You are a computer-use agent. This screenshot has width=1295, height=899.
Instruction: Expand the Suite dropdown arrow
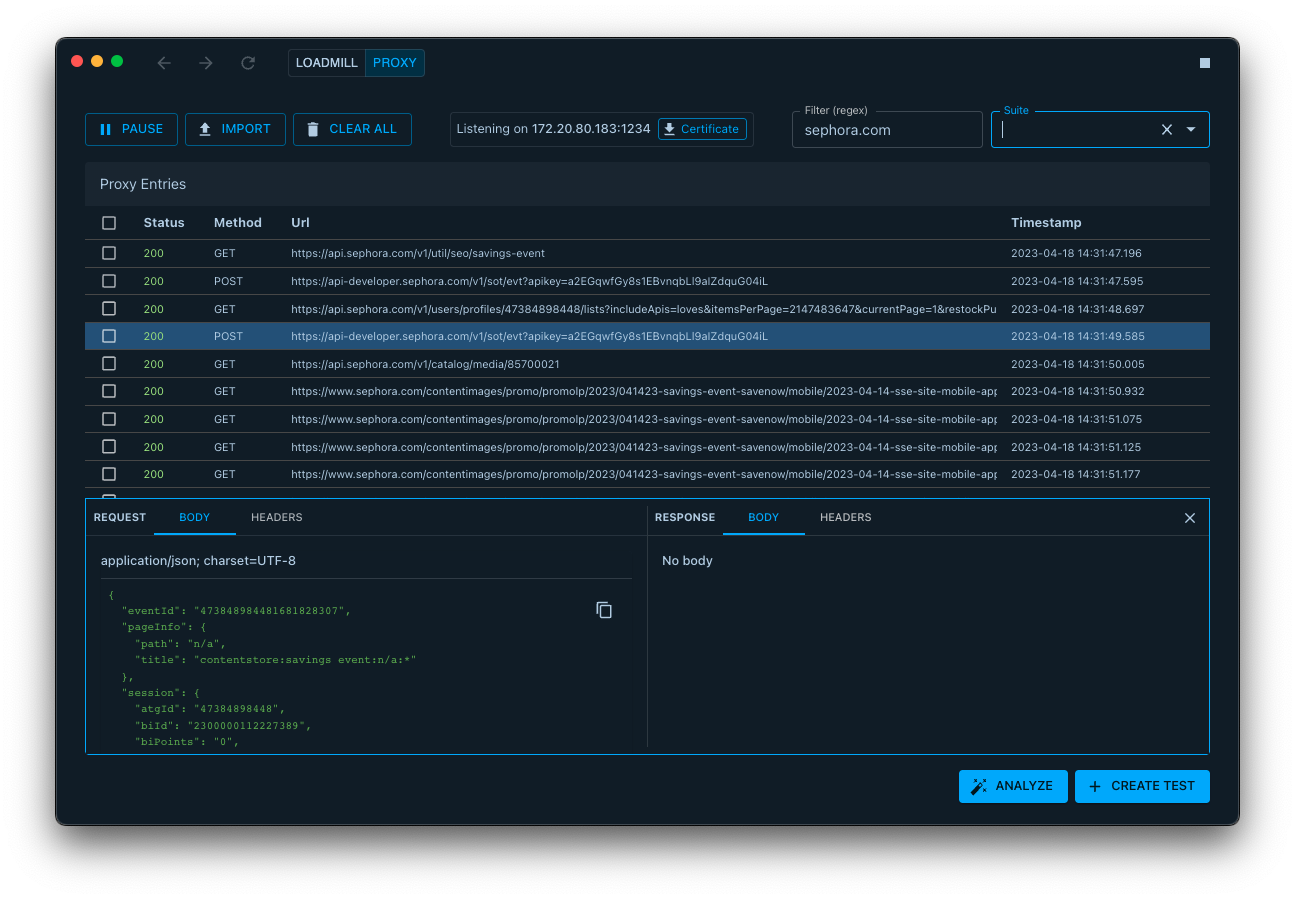tap(1191, 130)
